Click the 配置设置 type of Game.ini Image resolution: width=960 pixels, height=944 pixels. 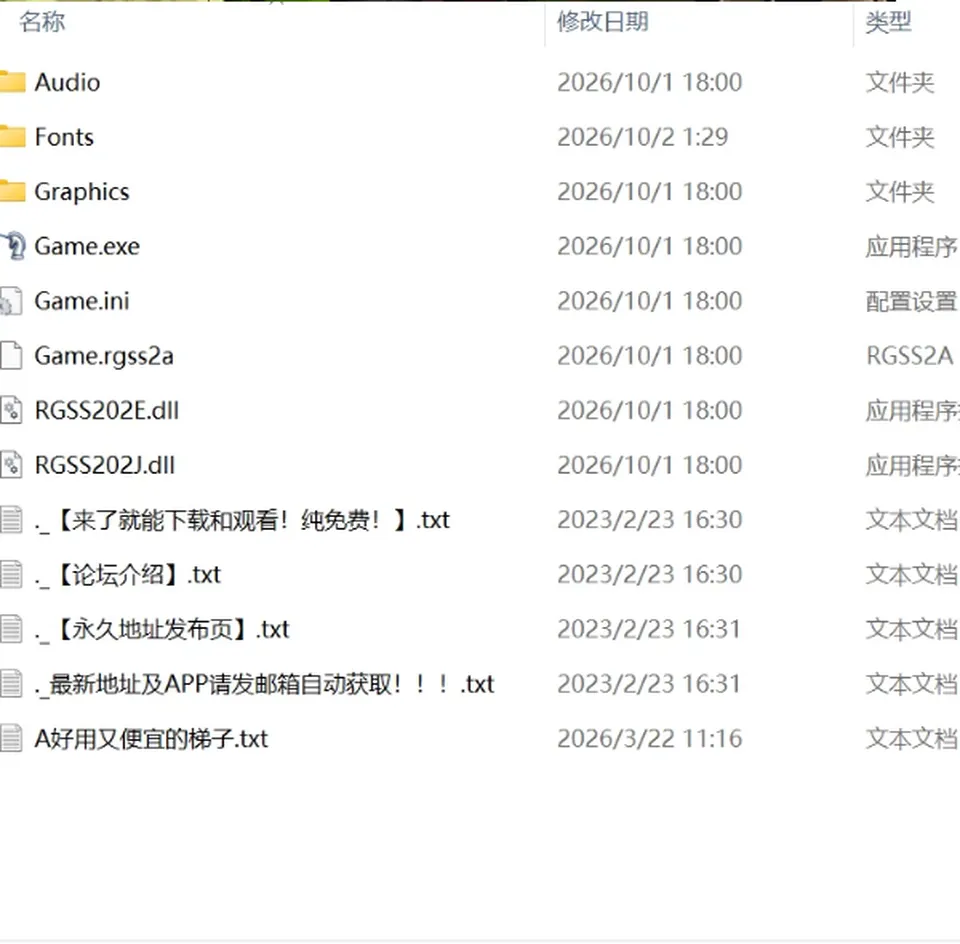coord(911,301)
